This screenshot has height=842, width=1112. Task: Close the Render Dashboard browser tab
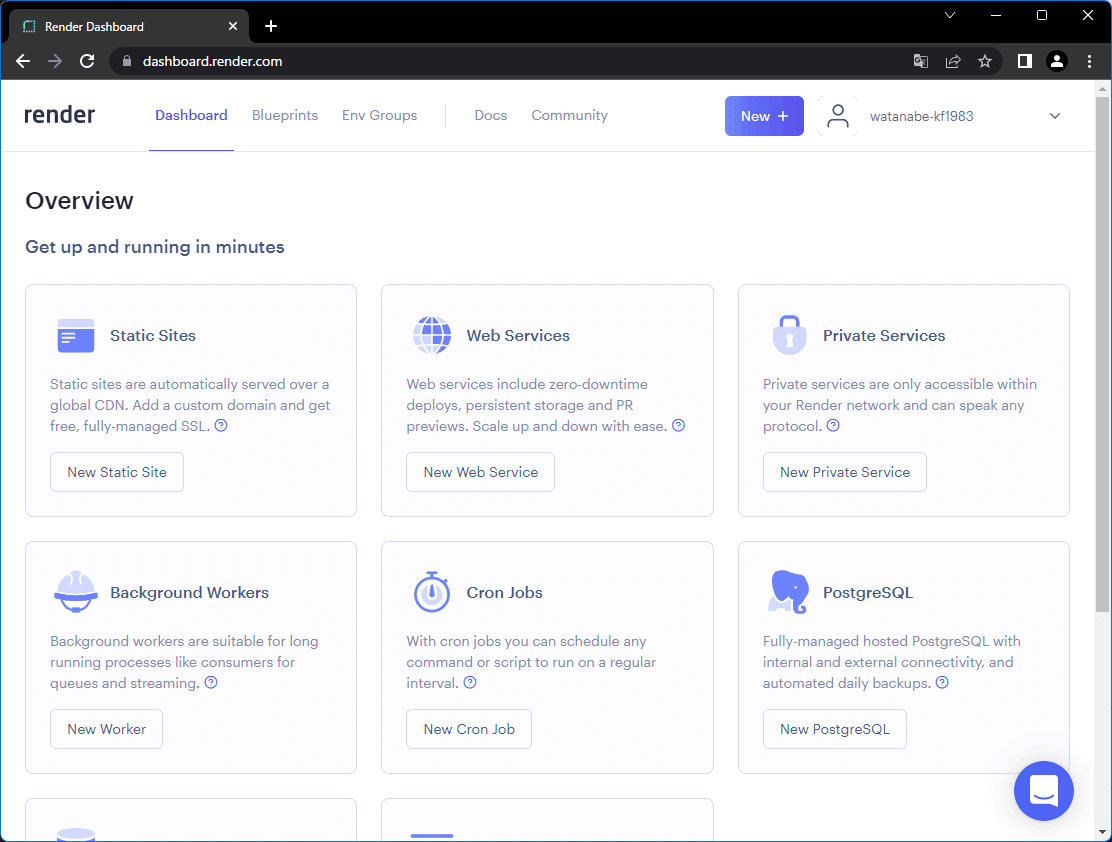(233, 26)
